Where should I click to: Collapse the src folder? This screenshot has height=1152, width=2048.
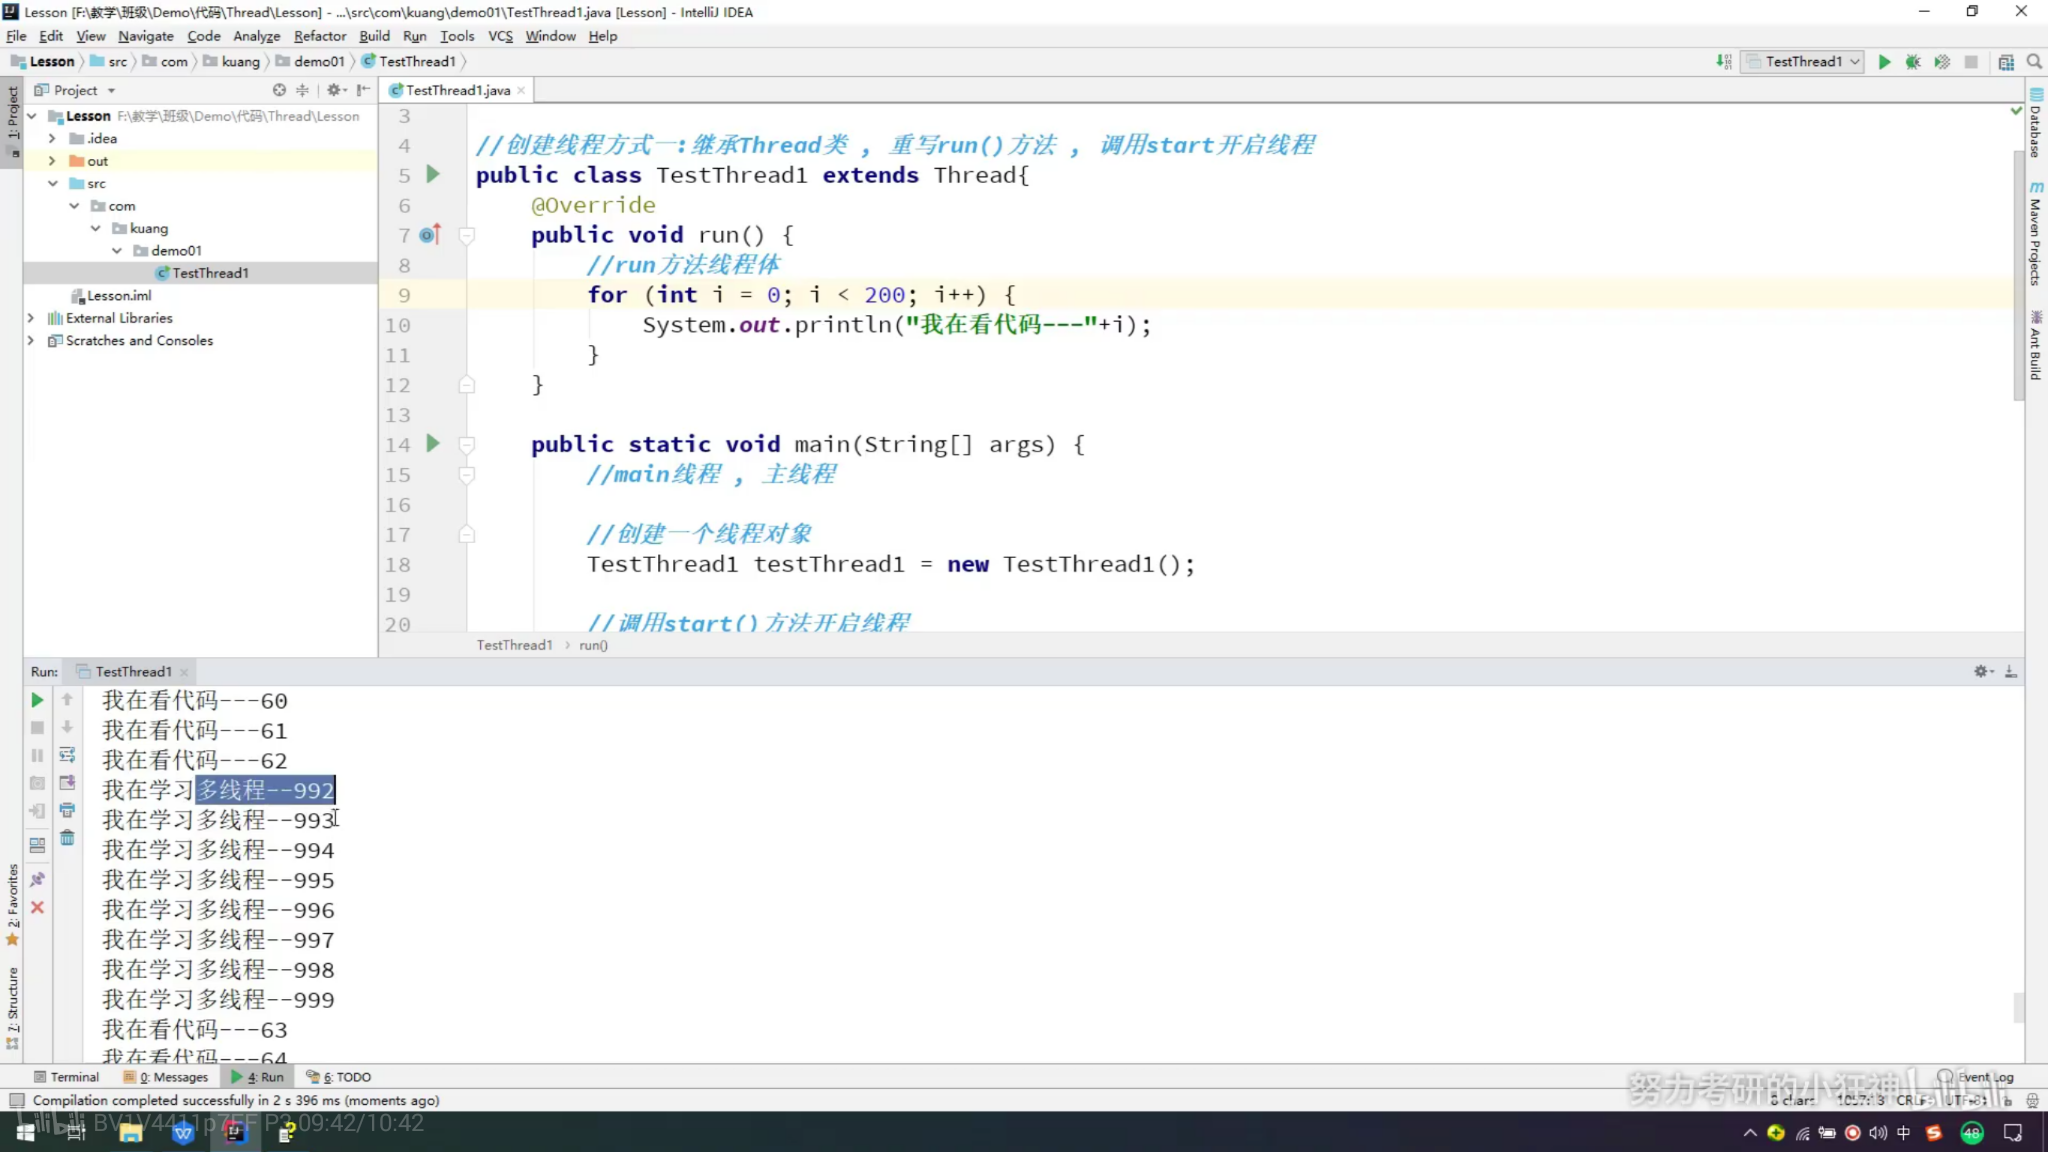pyautogui.click(x=52, y=183)
